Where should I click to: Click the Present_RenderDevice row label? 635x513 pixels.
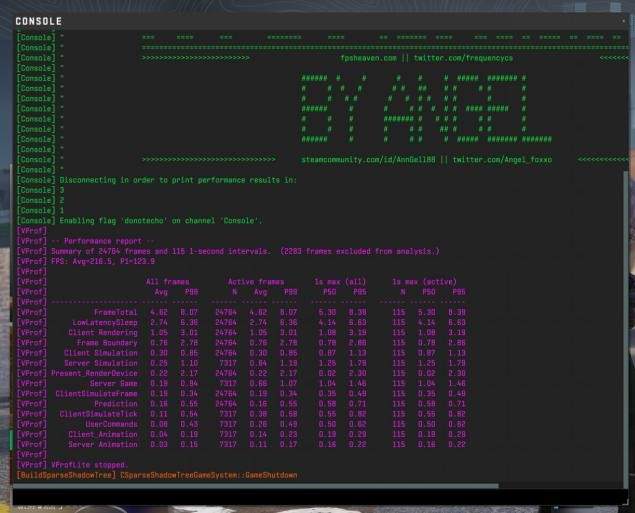94,373
